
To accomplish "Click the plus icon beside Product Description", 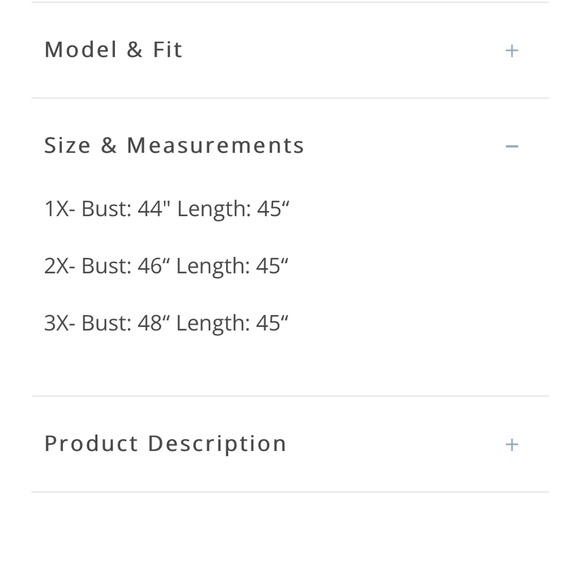I will [x=512, y=444].
